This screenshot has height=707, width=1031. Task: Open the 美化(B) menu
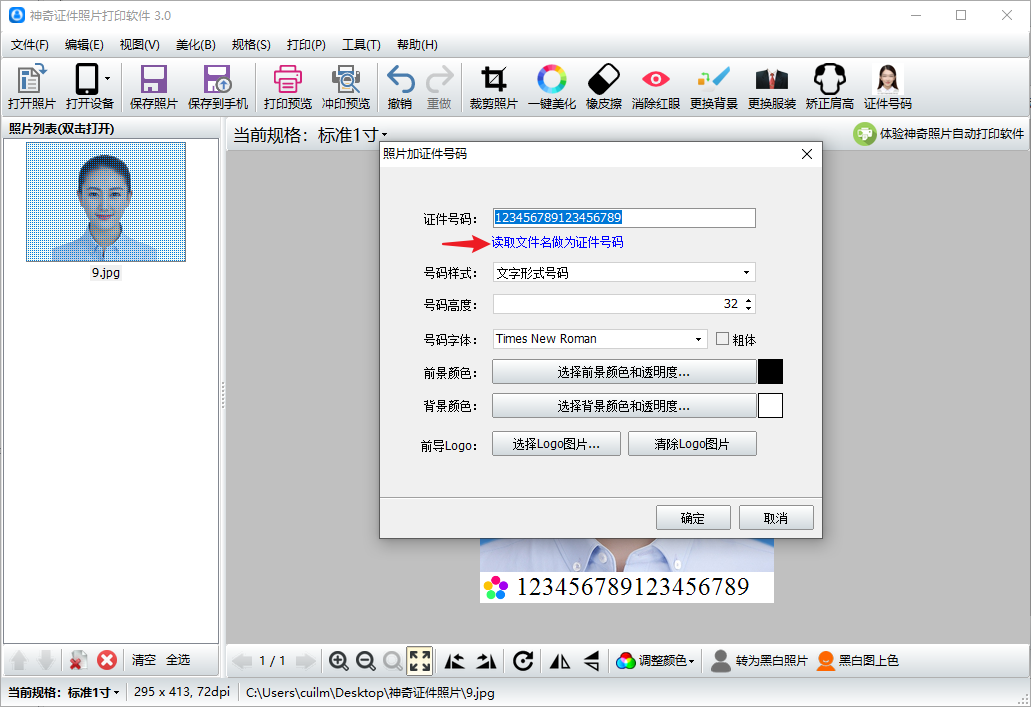click(195, 45)
